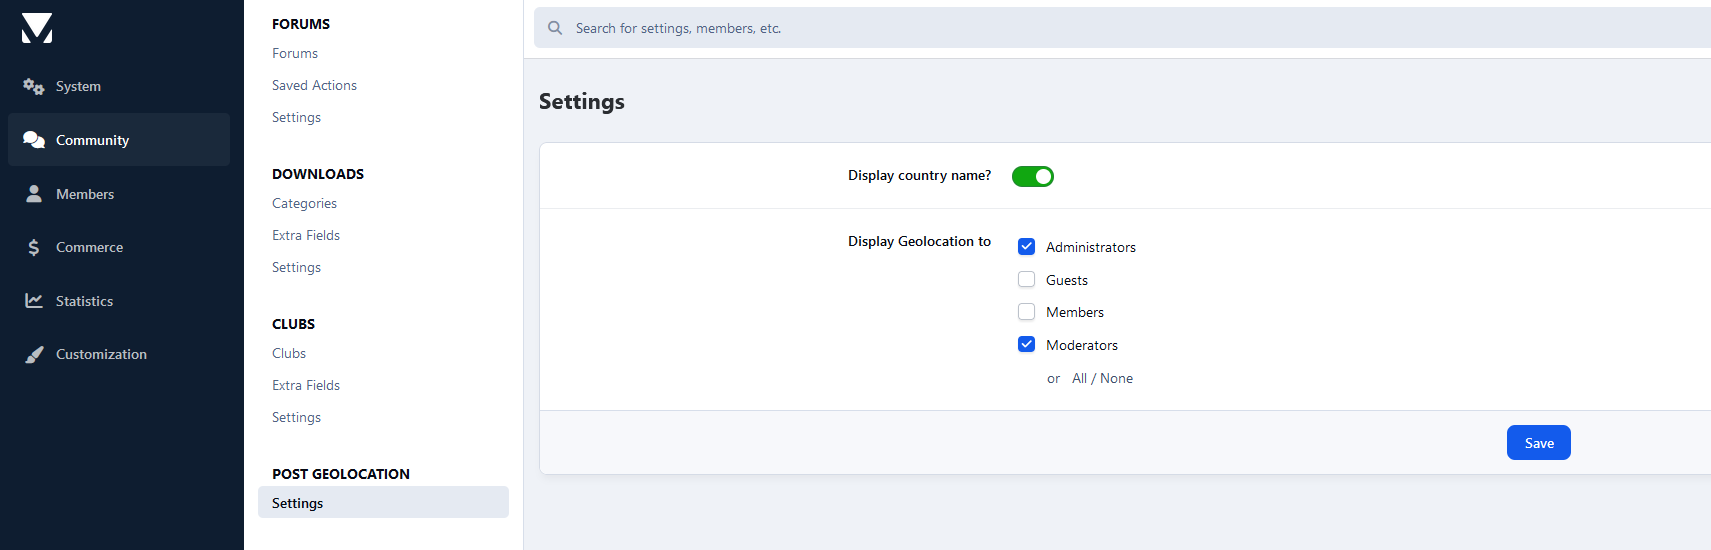The width and height of the screenshot is (1711, 550).
Task: Uncheck the Moderators checkbox
Action: click(1026, 345)
